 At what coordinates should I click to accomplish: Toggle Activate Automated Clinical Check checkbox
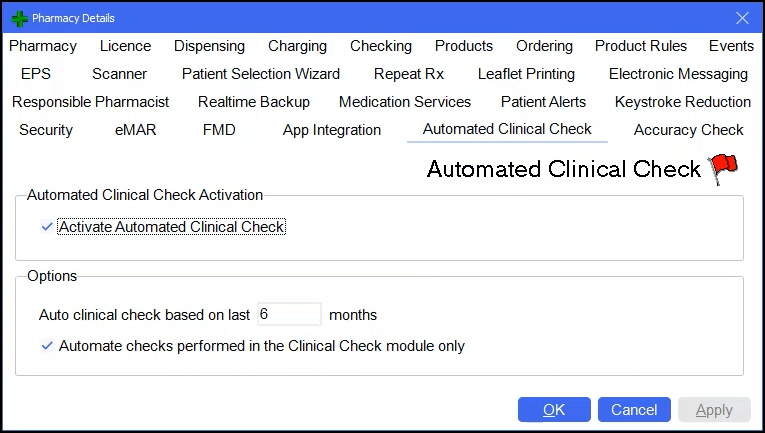pos(47,227)
